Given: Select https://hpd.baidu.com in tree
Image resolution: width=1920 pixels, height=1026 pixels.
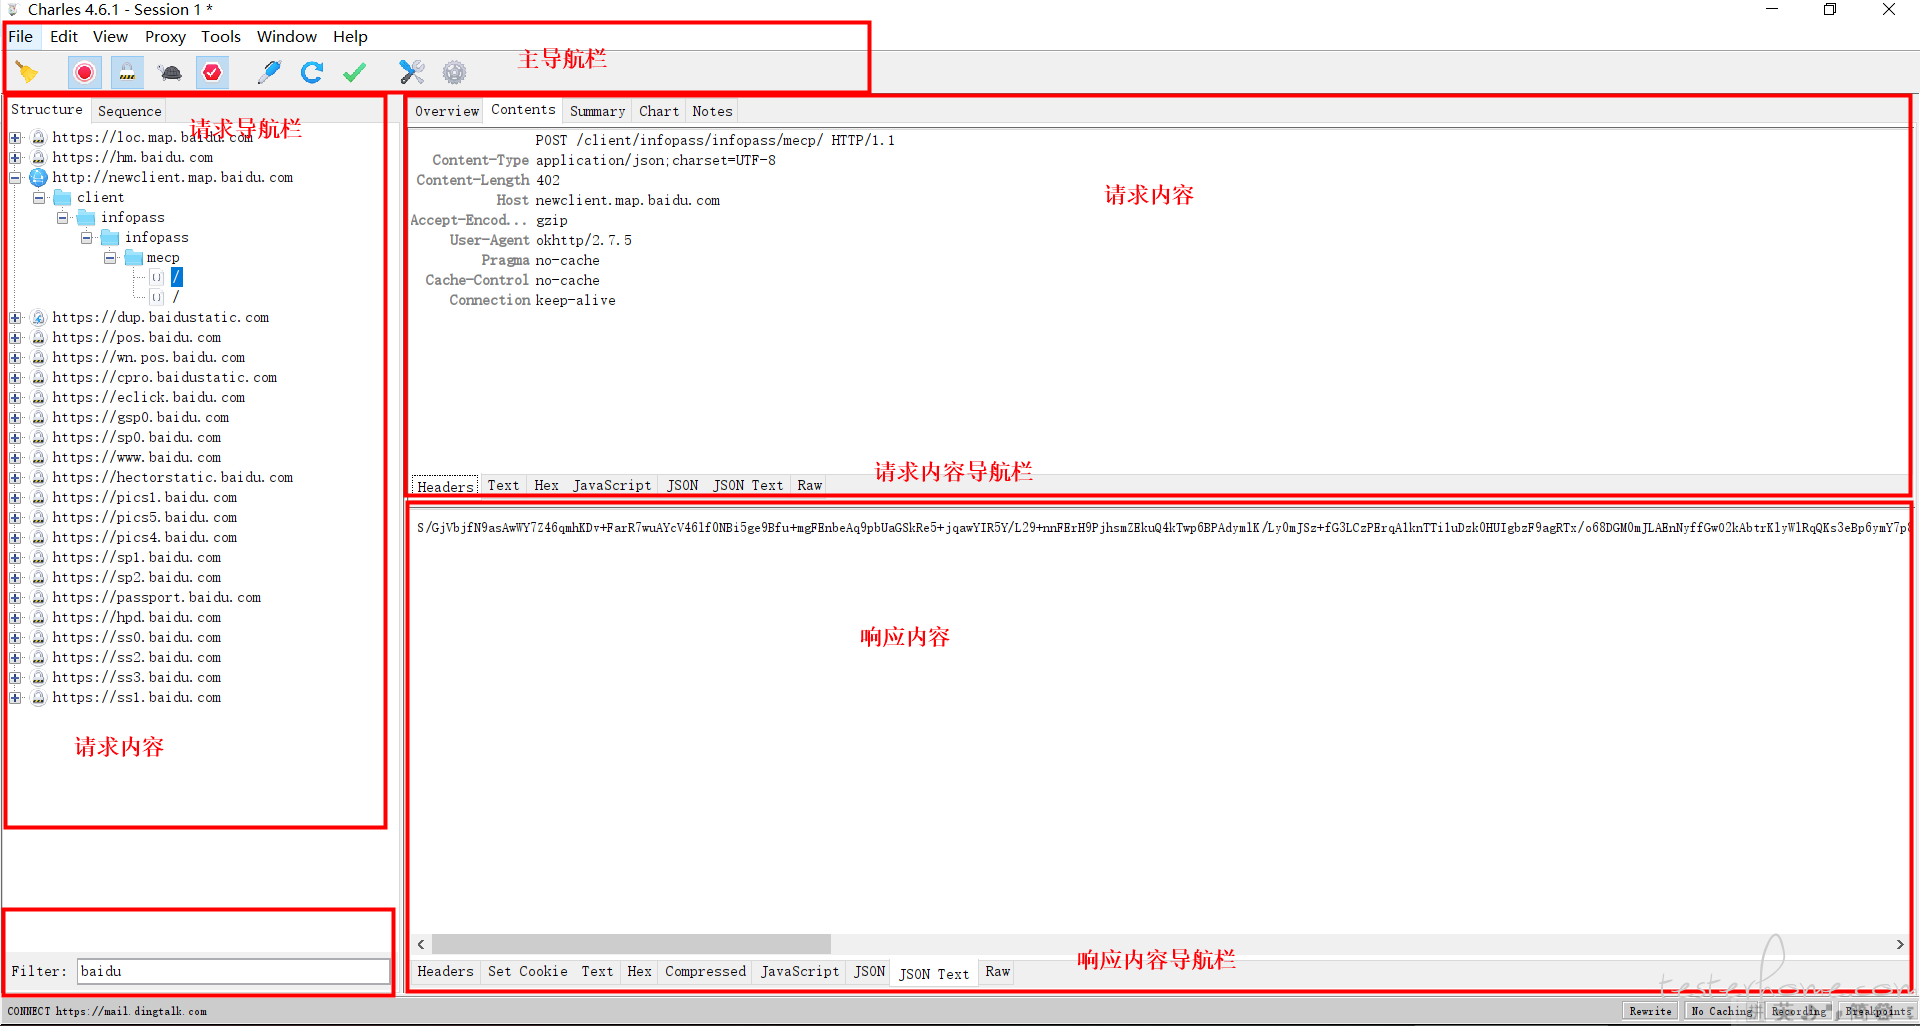Looking at the screenshot, I should pyautogui.click(x=136, y=617).
